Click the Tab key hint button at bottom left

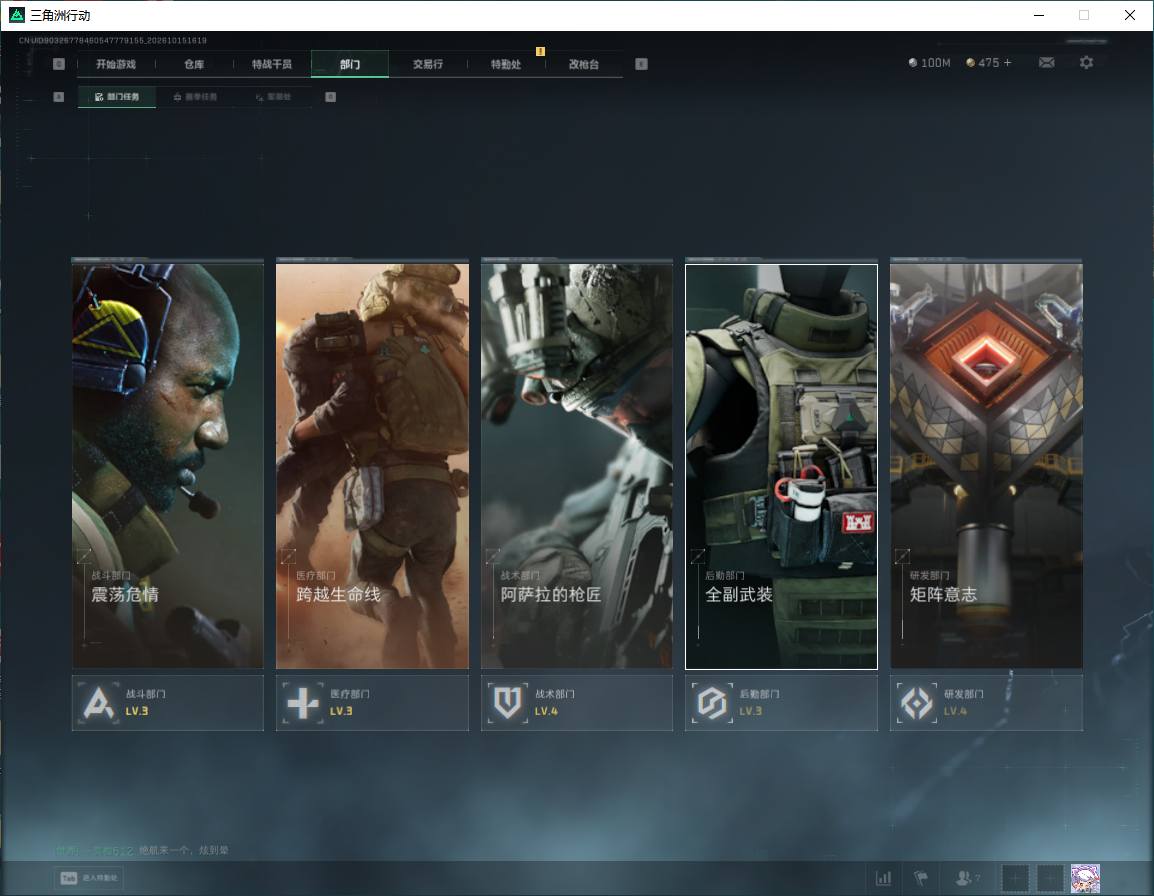pos(89,878)
